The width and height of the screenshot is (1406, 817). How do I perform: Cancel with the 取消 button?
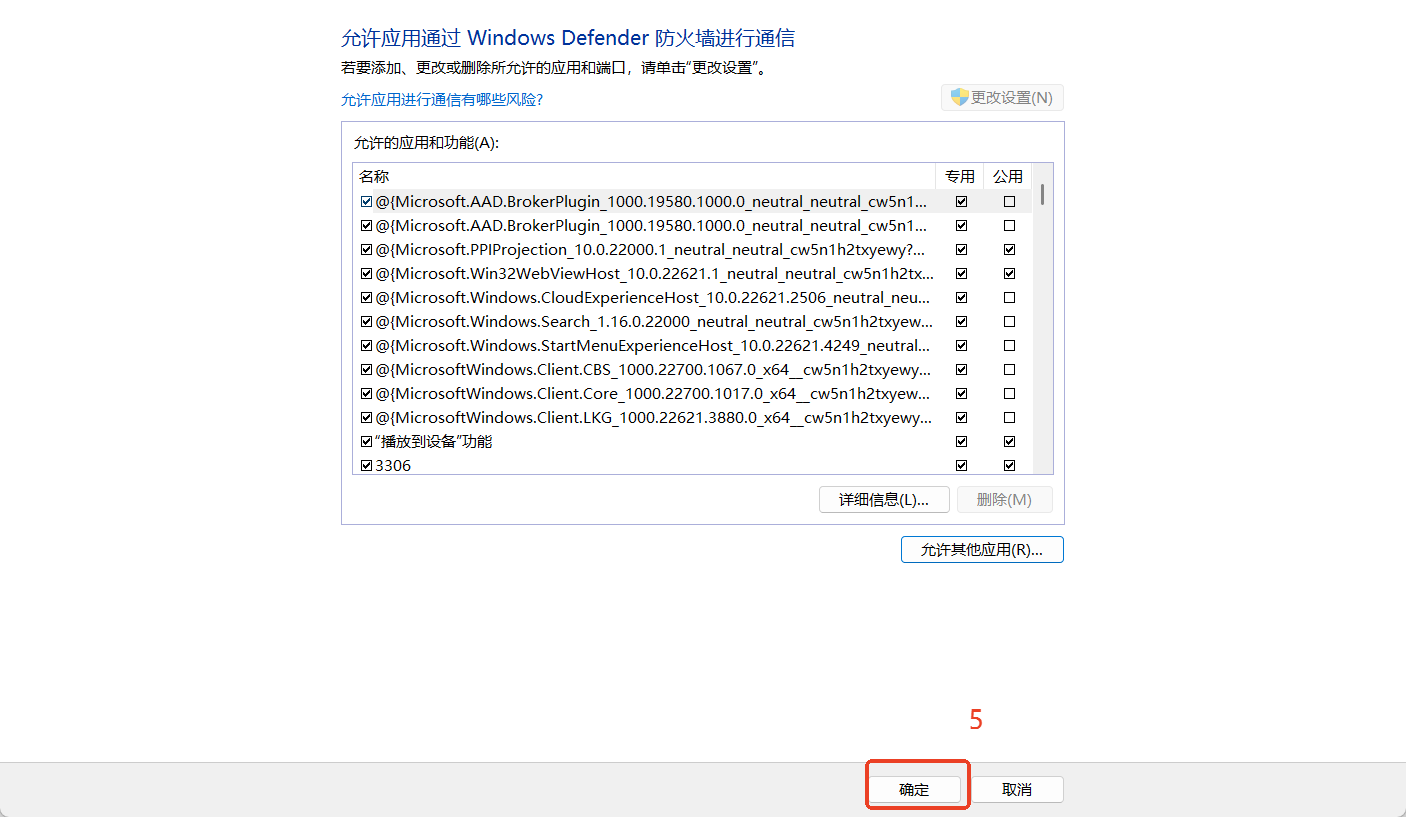pyautogui.click(x=1017, y=789)
